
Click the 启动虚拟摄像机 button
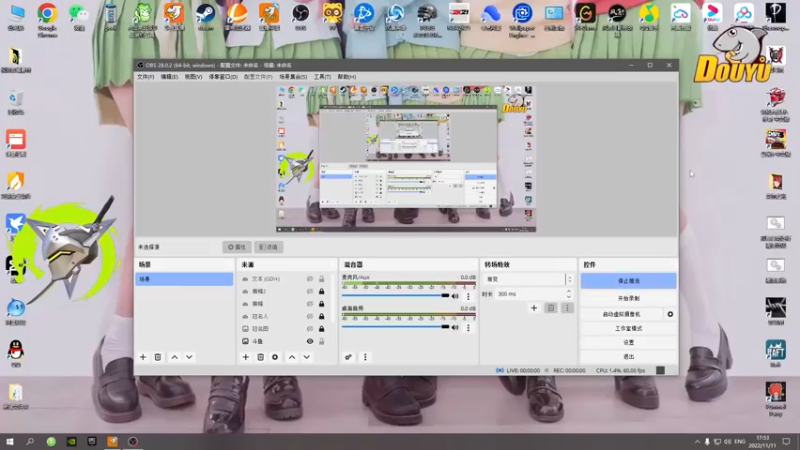(621, 314)
